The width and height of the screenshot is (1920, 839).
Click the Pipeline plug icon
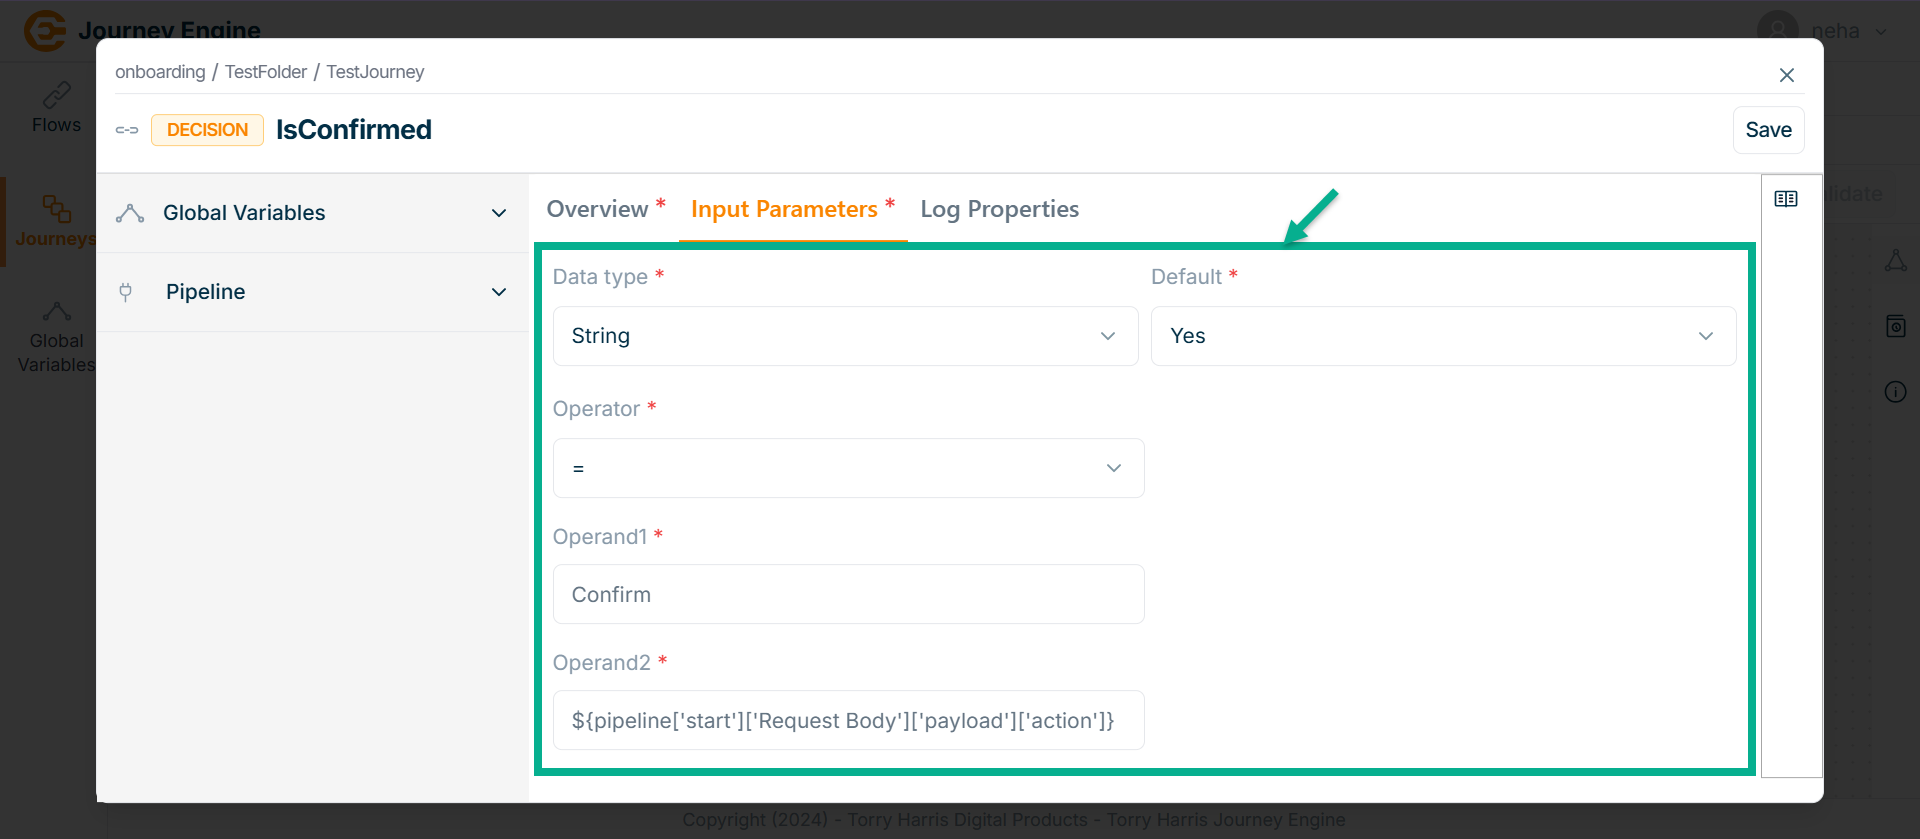click(126, 292)
